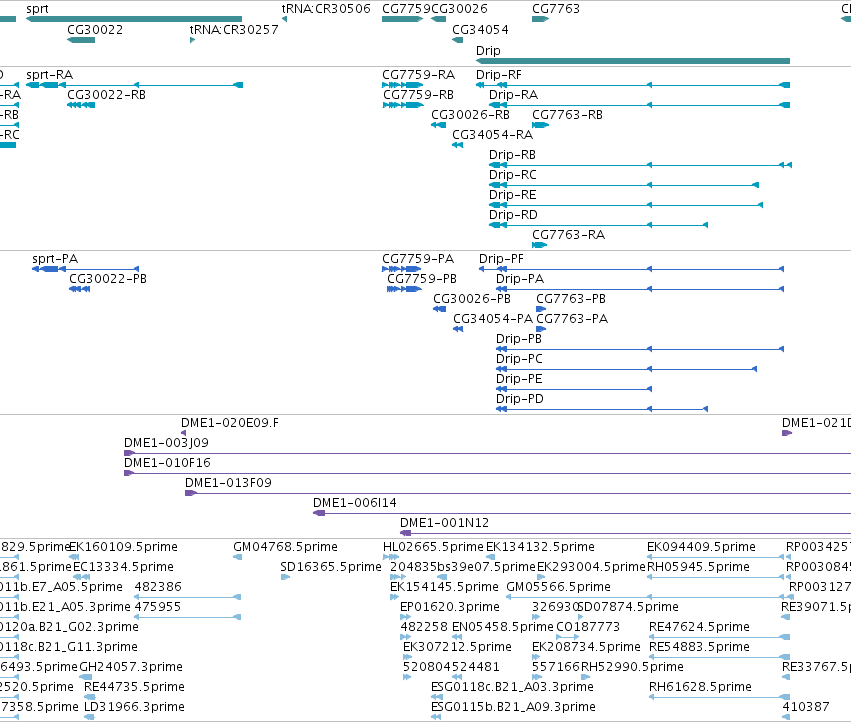Click the CG7763-PA protein label
The height and width of the screenshot is (722, 851).
pos(572,319)
